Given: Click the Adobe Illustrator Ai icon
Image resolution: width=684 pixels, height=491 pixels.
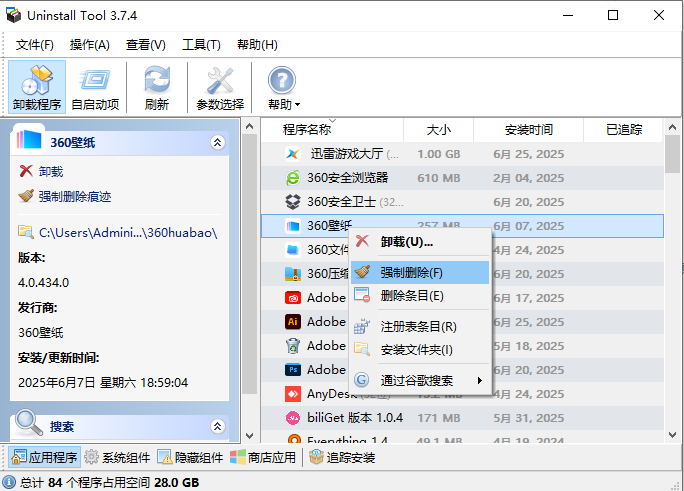Looking at the screenshot, I should click(293, 322).
